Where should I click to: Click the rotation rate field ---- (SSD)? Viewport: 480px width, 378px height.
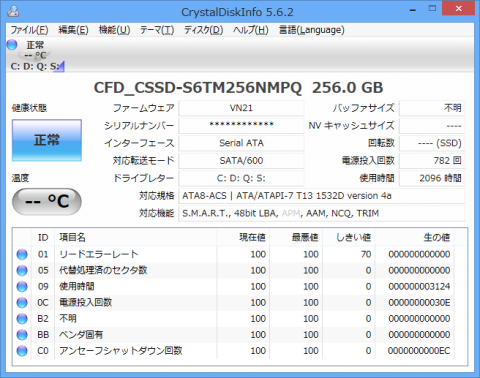432,143
